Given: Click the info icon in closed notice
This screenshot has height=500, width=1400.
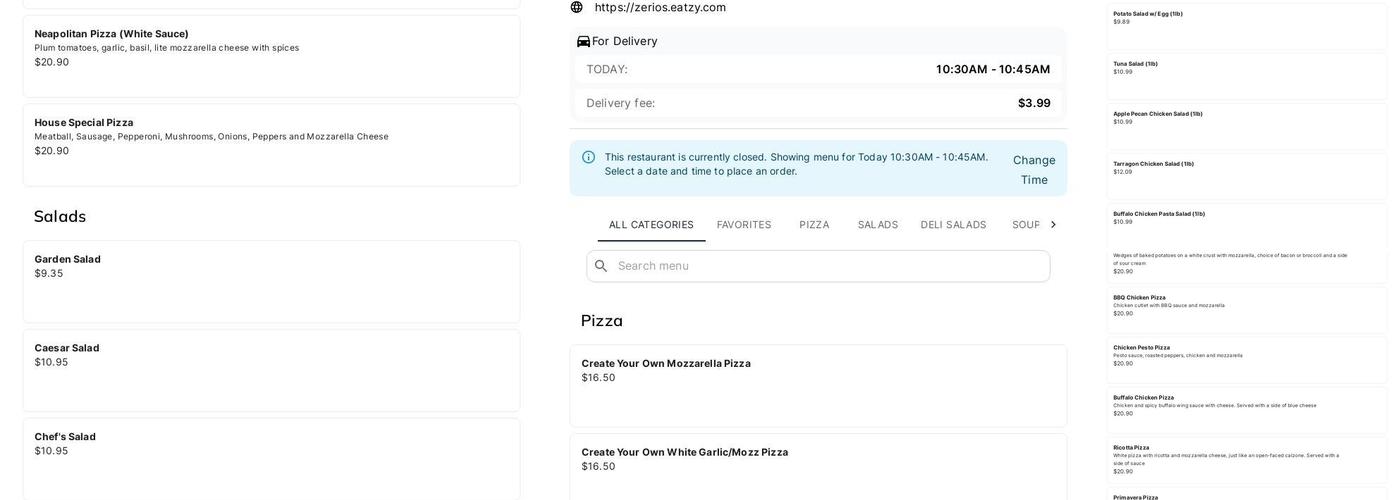Looking at the screenshot, I should coord(589,157).
